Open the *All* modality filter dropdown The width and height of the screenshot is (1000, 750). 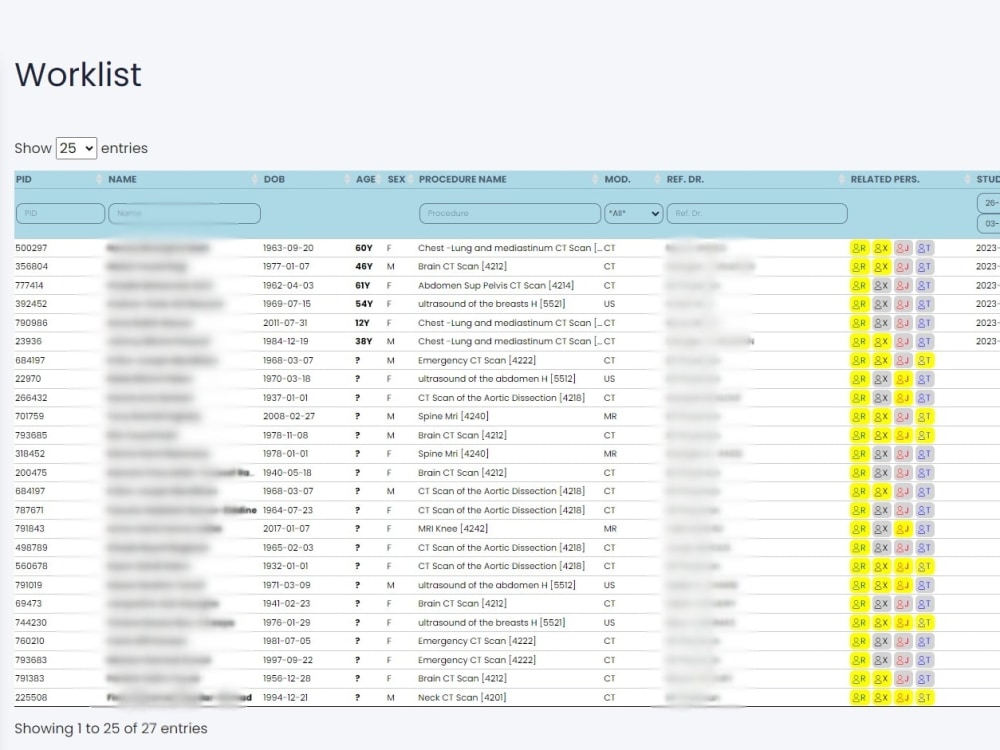pyautogui.click(x=634, y=213)
